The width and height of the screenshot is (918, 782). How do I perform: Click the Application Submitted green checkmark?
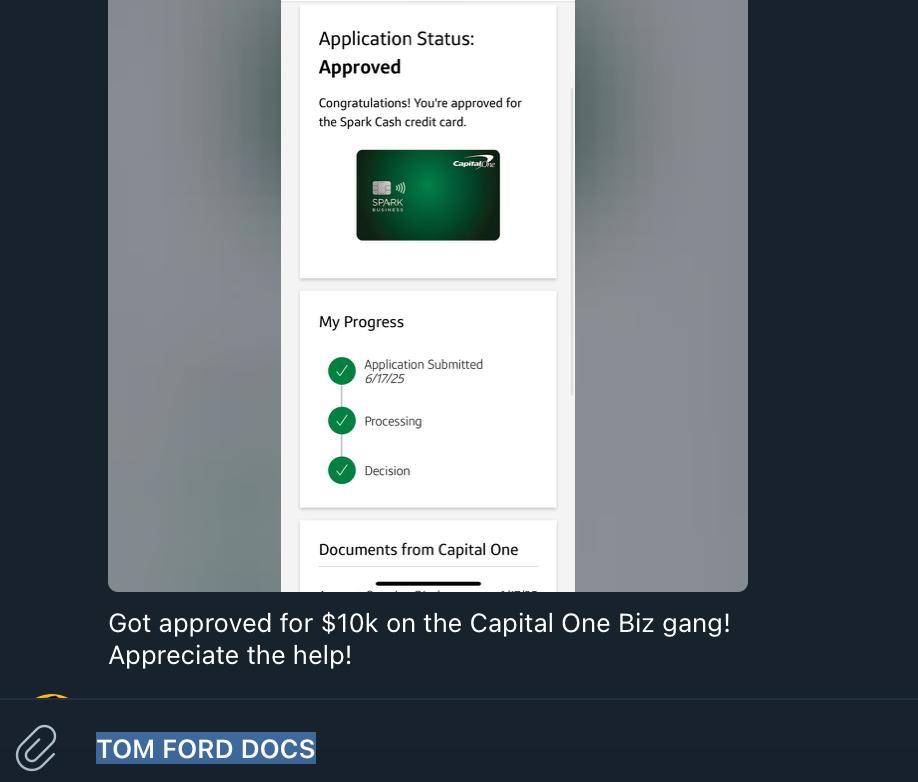pos(342,371)
